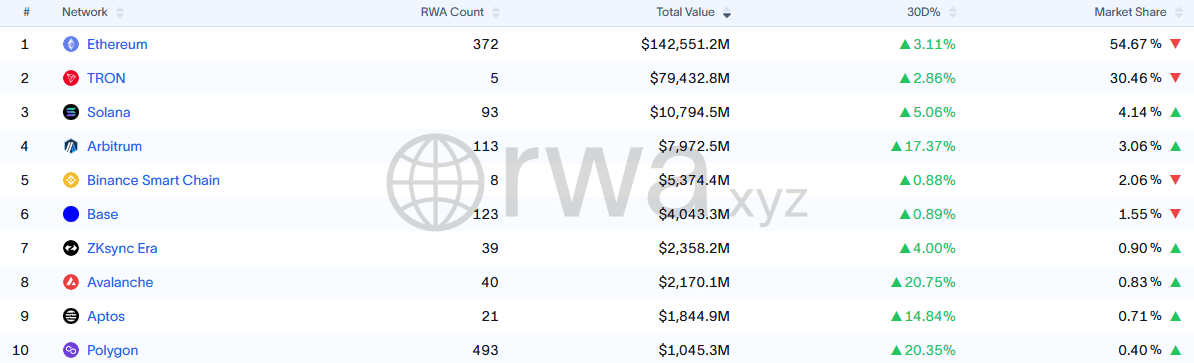Click the red TRON logo icon

pyautogui.click(x=71, y=78)
